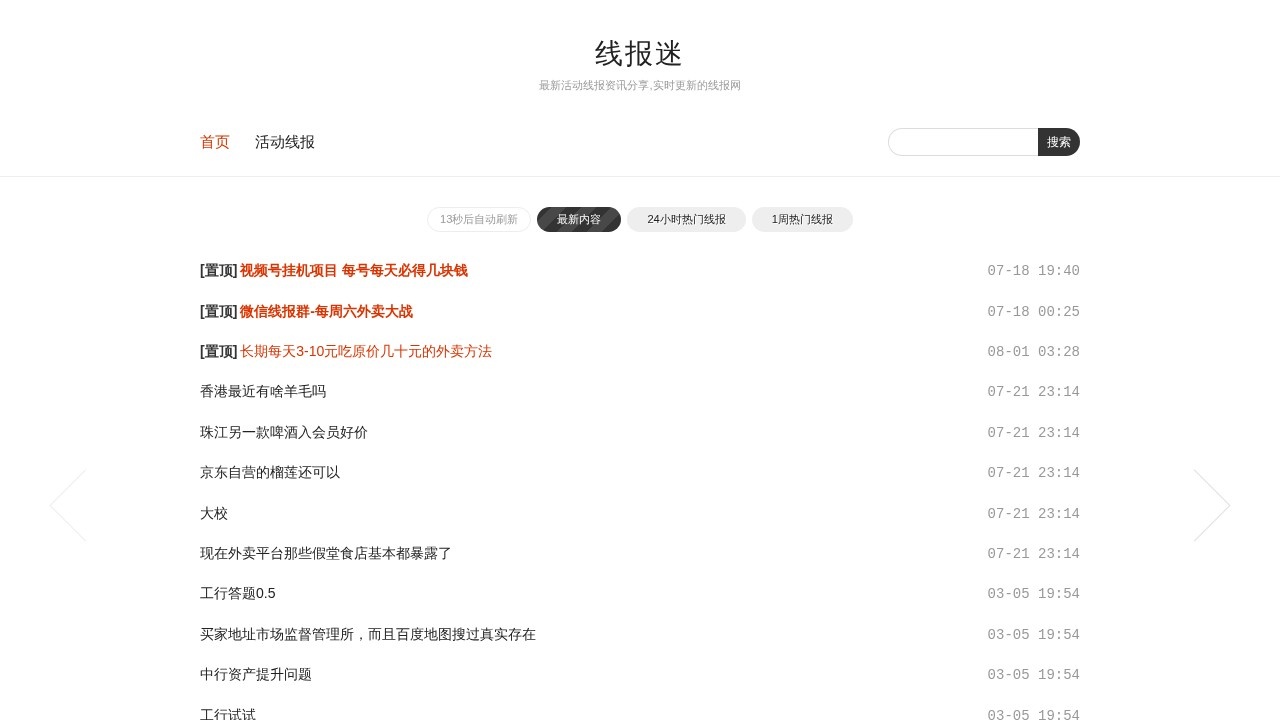Open the post 买家地址市场监督管理所
Viewport: 1280px width, 720px height.
(368, 635)
